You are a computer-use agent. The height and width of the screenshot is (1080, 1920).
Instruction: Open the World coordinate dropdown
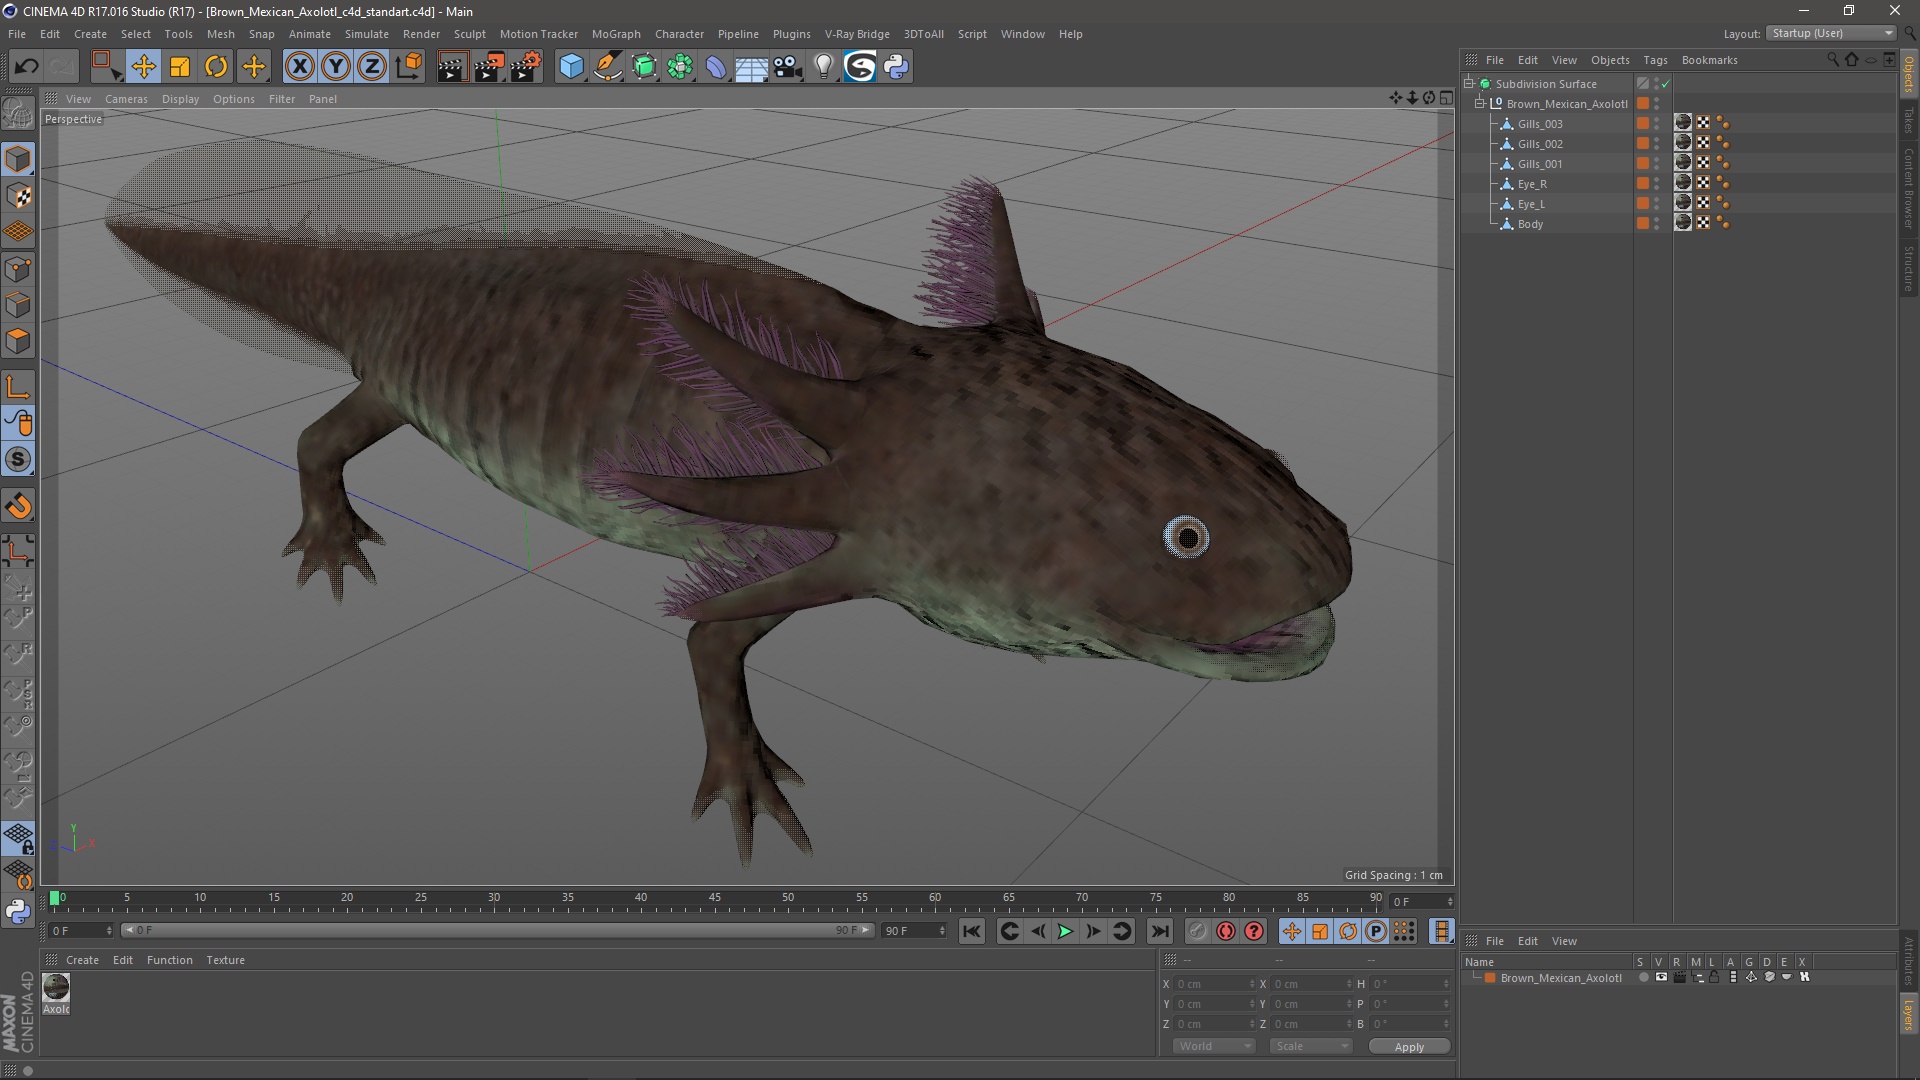(1214, 1046)
